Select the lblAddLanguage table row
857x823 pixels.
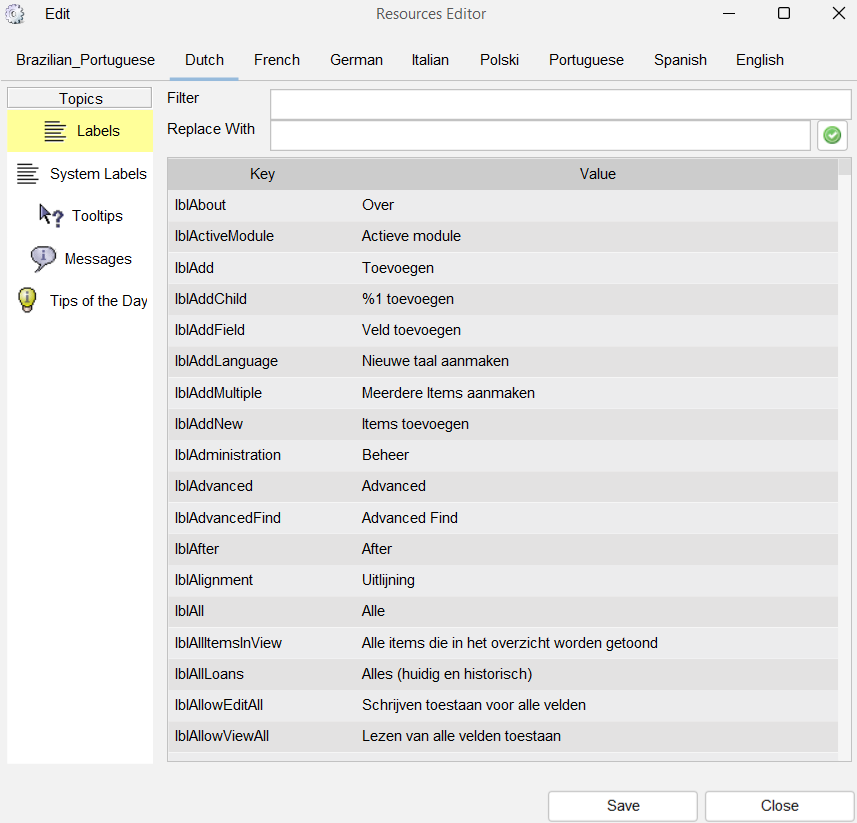(x=503, y=361)
